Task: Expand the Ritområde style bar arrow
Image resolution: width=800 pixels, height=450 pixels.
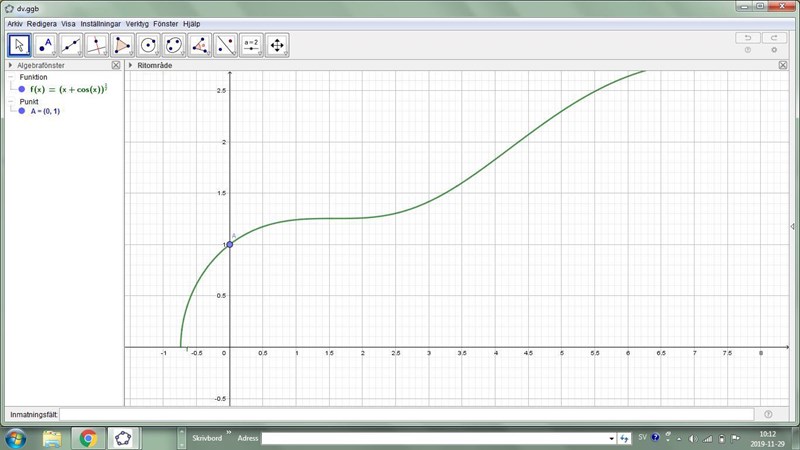Action: pos(130,65)
